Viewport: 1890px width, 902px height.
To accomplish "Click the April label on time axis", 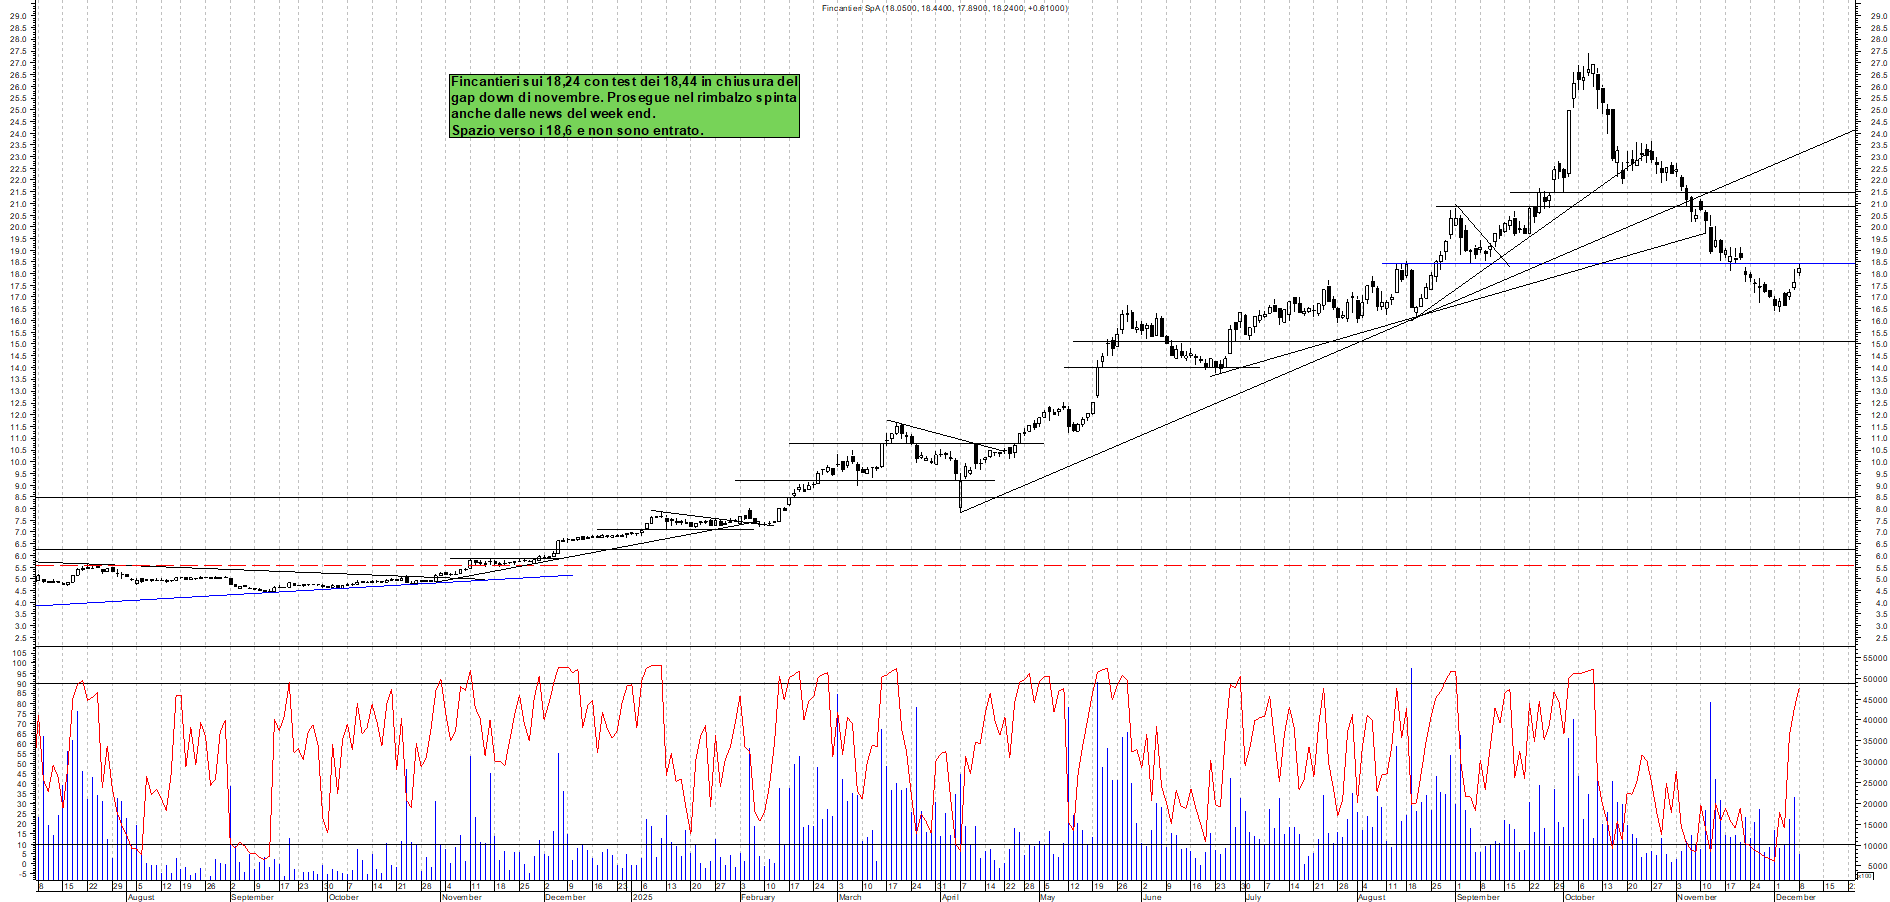I will (x=949, y=897).
